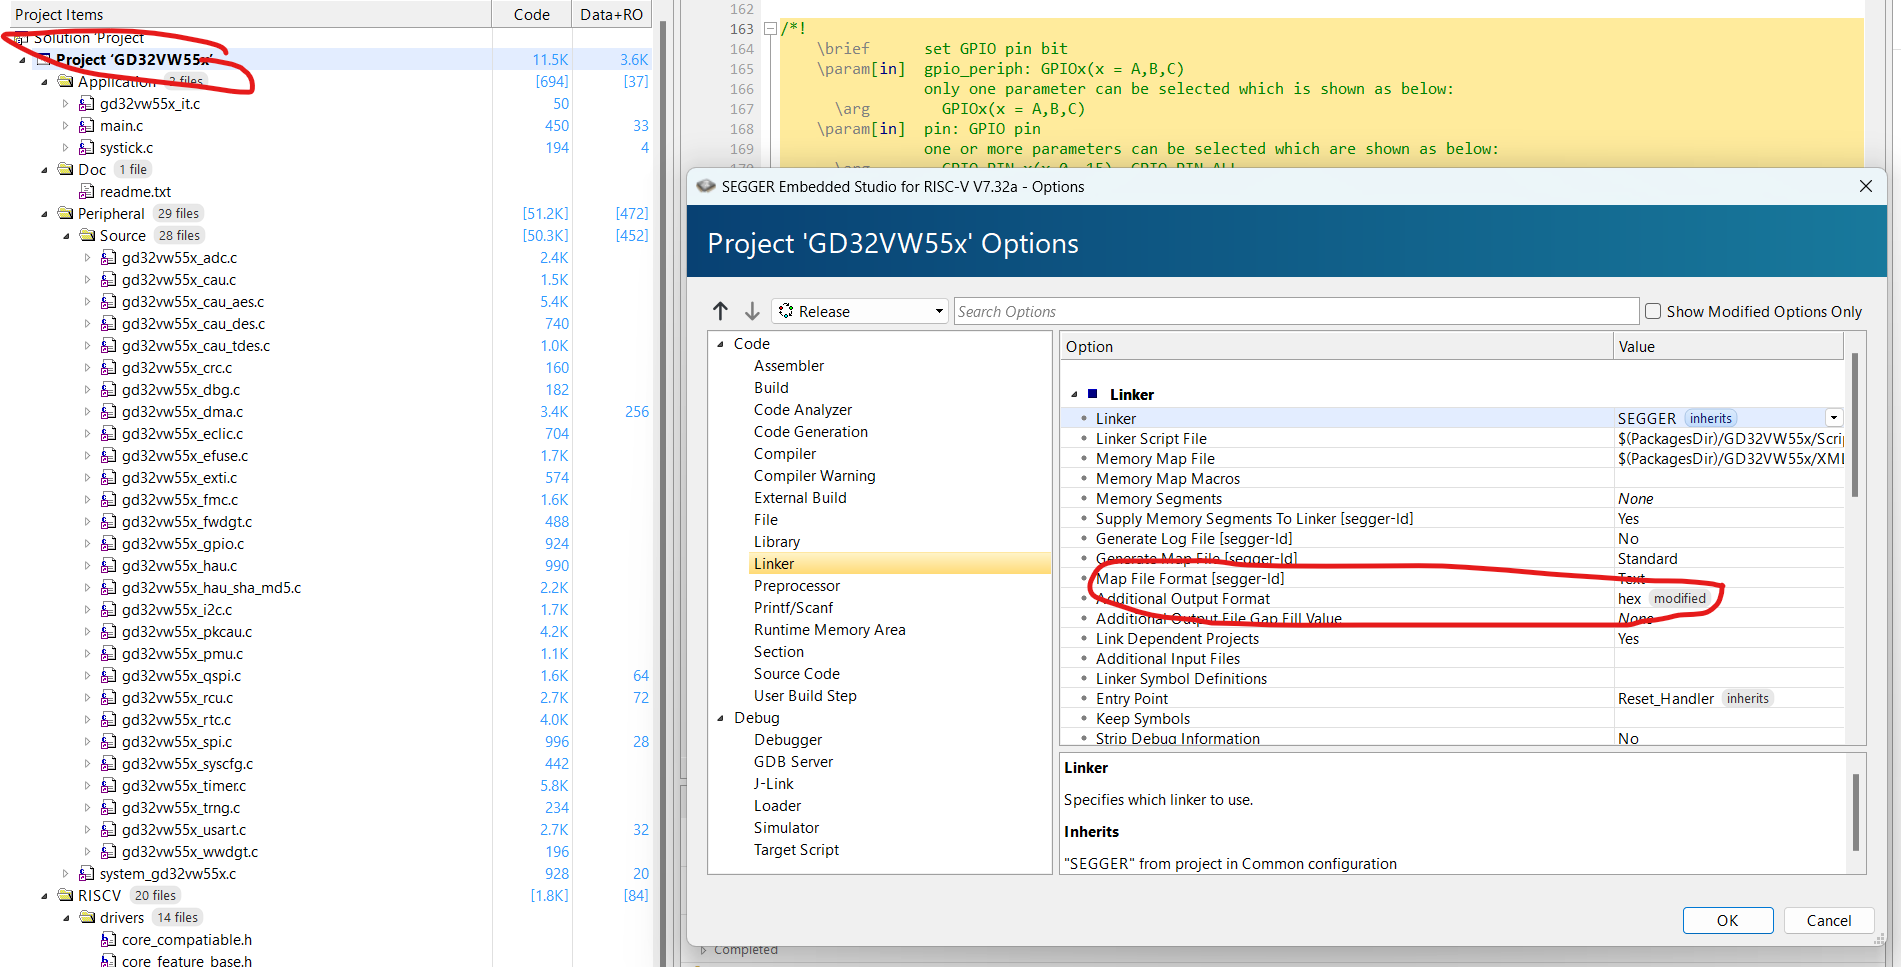Open the Linker value dropdown arrow
1901x967 pixels.
(1833, 418)
